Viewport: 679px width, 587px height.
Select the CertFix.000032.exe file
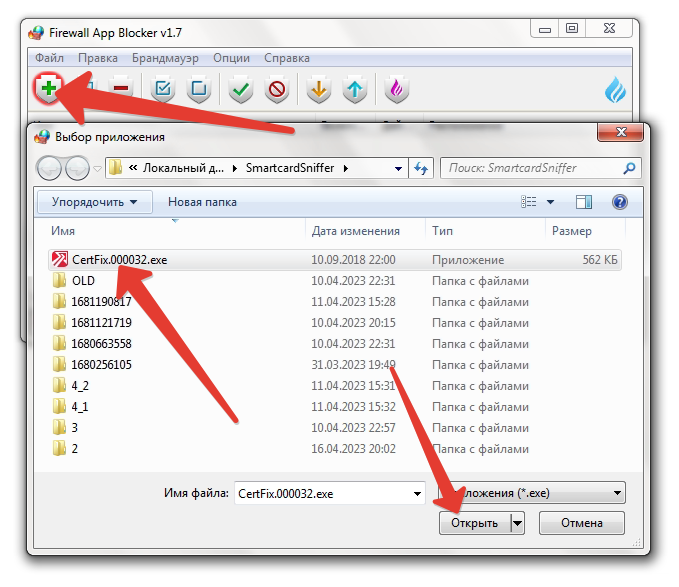(335, 260)
